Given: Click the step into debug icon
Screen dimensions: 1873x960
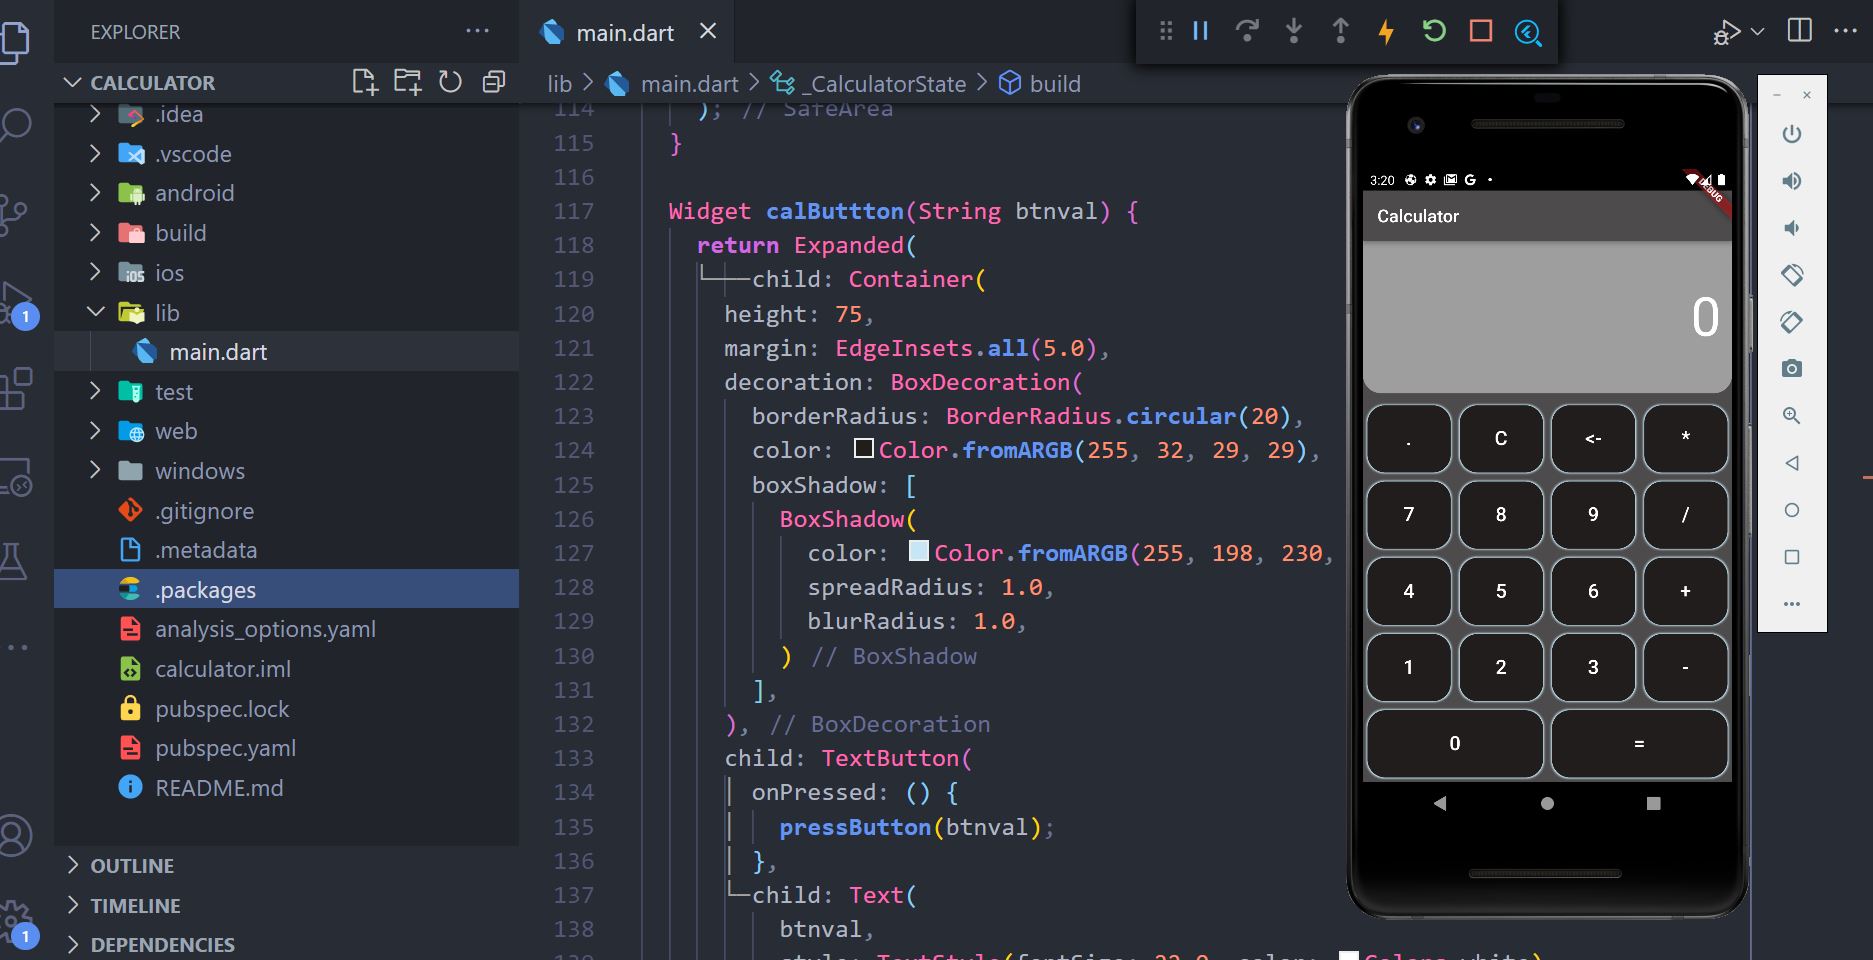Looking at the screenshot, I should (x=1294, y=31).
